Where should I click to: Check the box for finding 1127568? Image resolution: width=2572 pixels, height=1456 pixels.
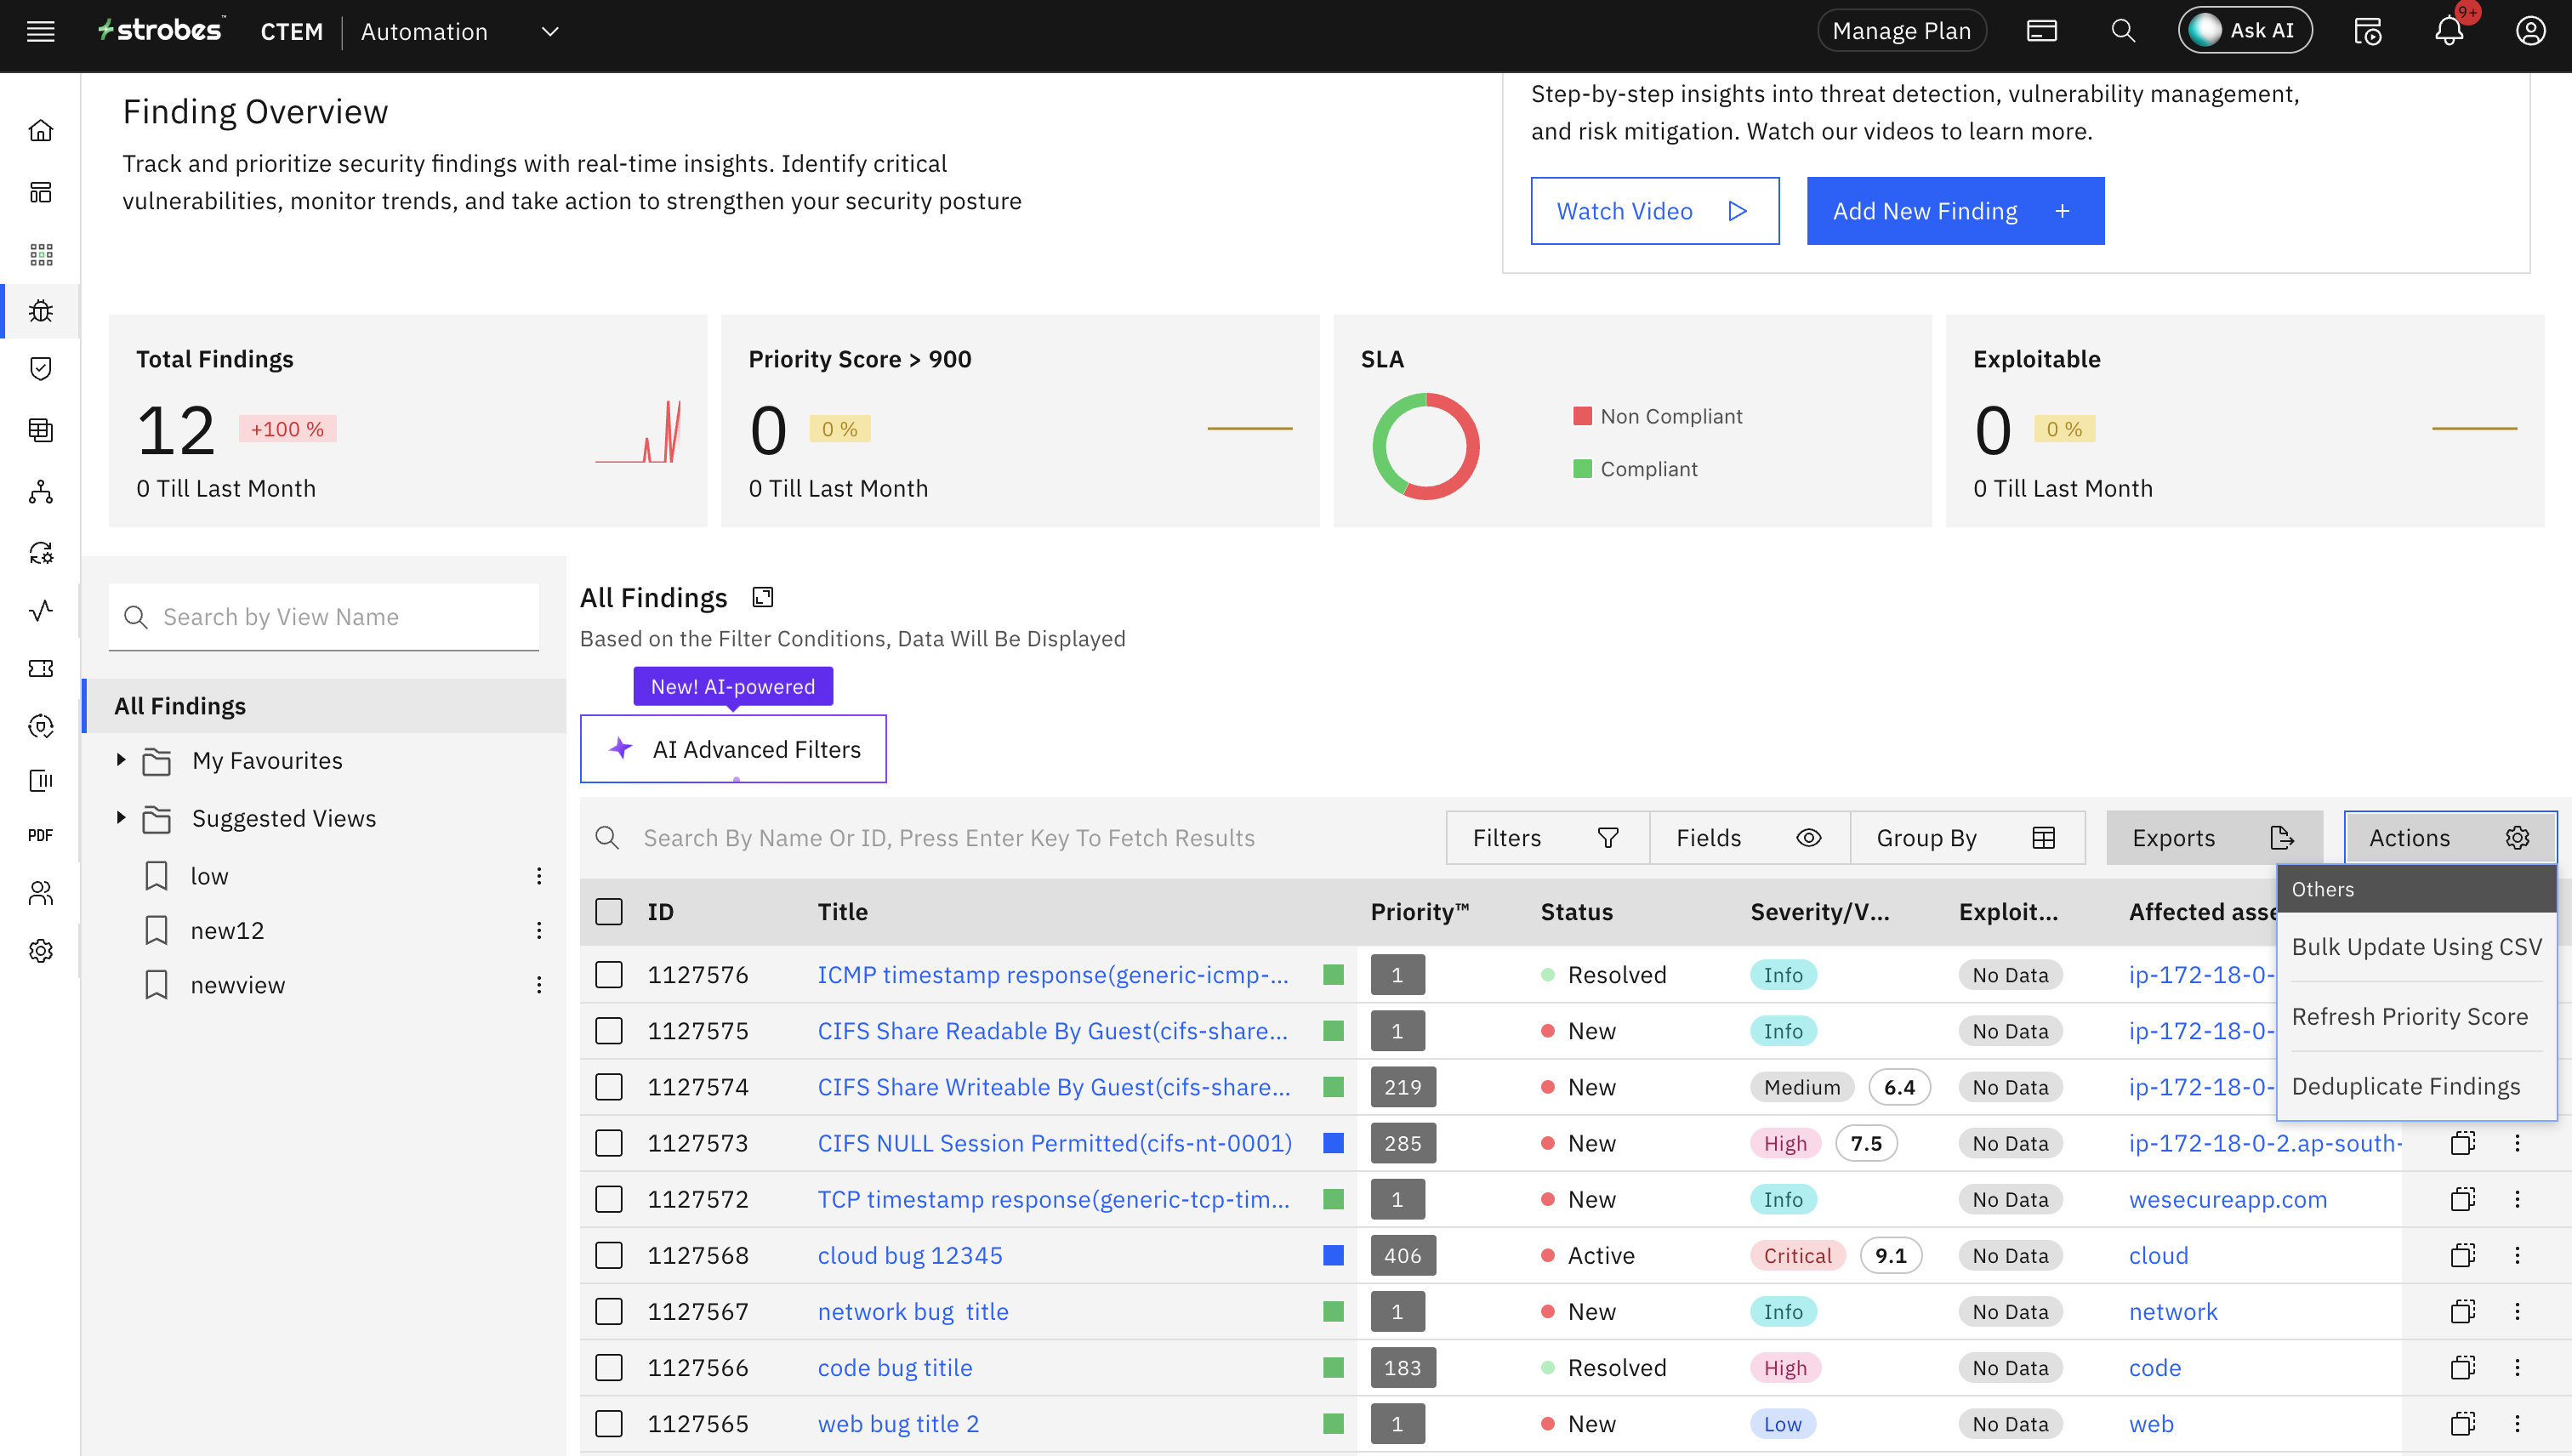[609, 1255]
